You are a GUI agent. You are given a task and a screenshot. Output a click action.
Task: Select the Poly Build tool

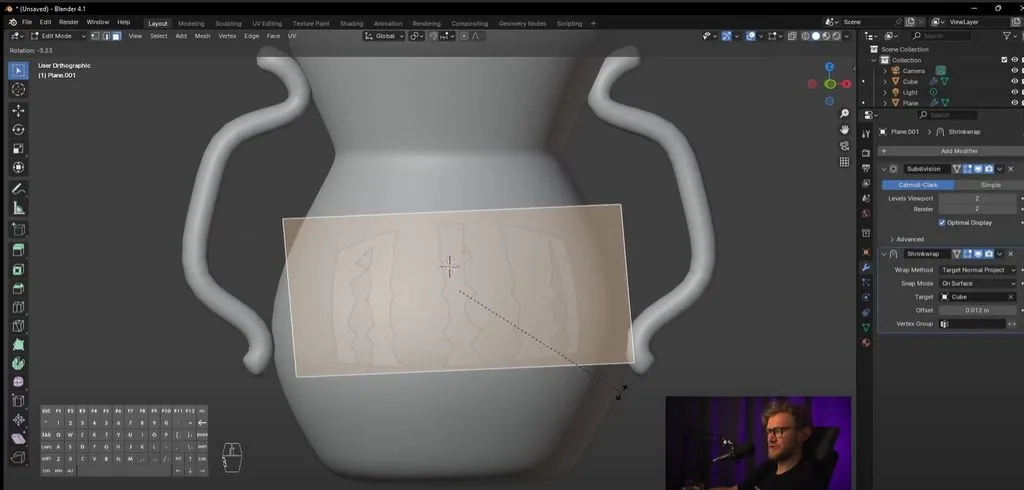(18, 344)
